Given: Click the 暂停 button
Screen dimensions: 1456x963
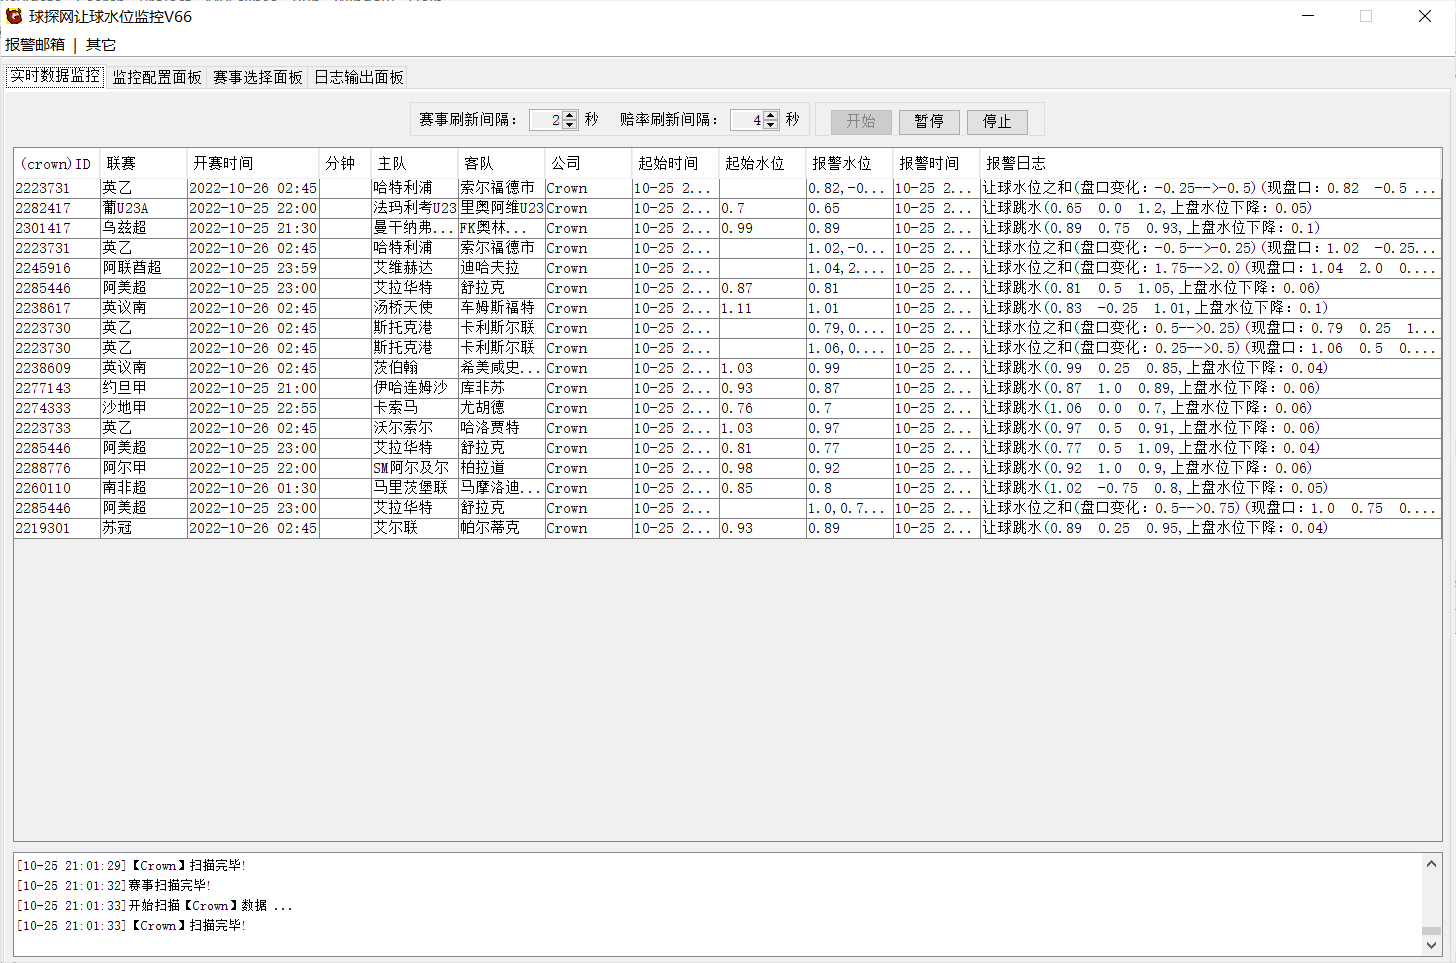Looking at the screenshot, I should [929, 121].
